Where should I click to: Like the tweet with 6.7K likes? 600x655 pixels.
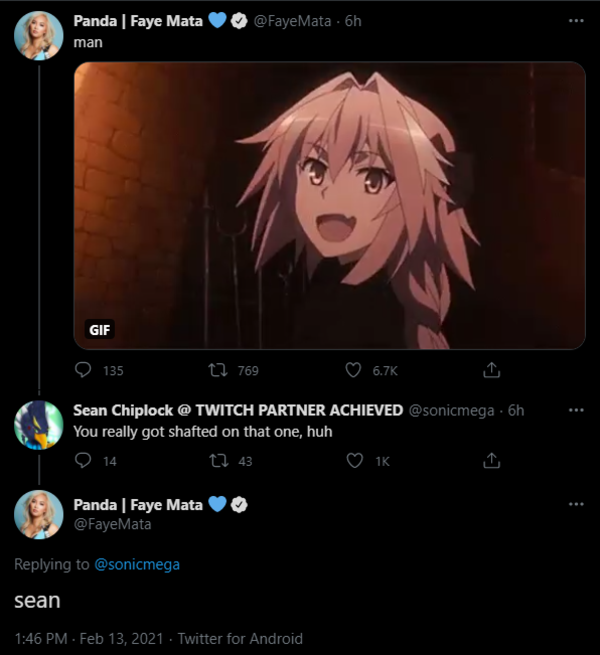[x=353, y=370]
